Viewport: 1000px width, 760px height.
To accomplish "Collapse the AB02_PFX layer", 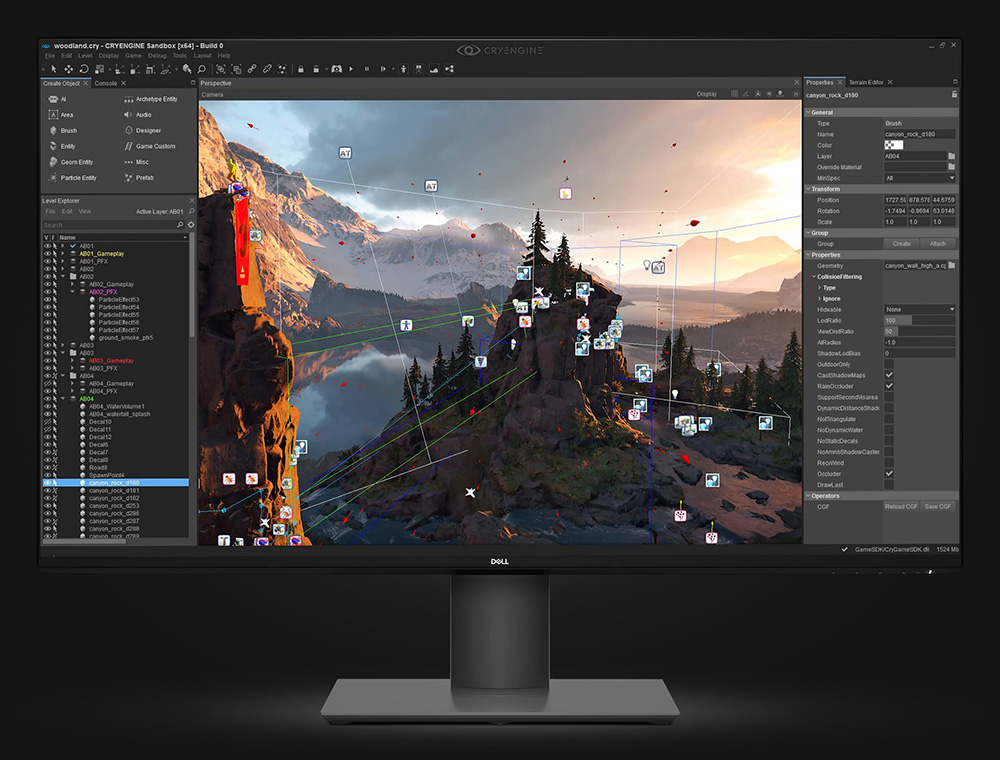I will pyautogui.click(x=72, y=292).
